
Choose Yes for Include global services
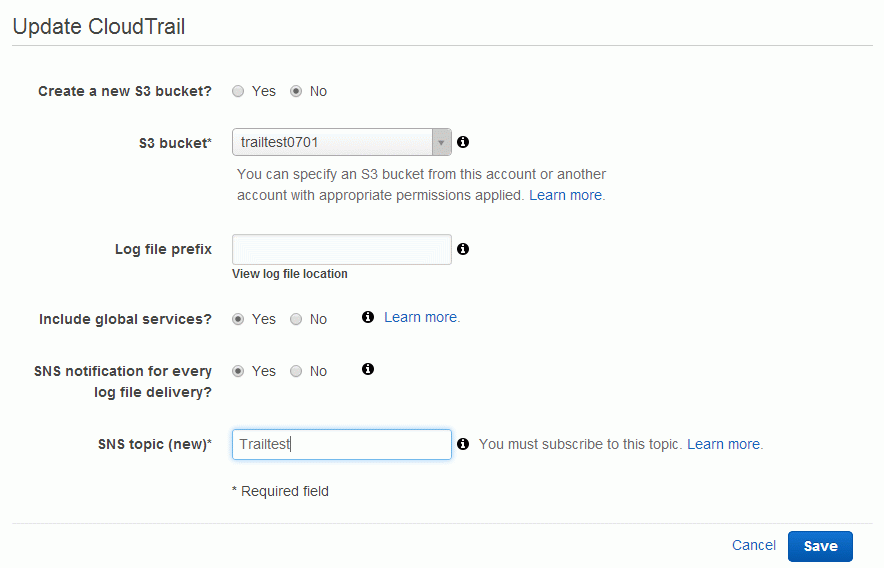(x=238, y=319)
